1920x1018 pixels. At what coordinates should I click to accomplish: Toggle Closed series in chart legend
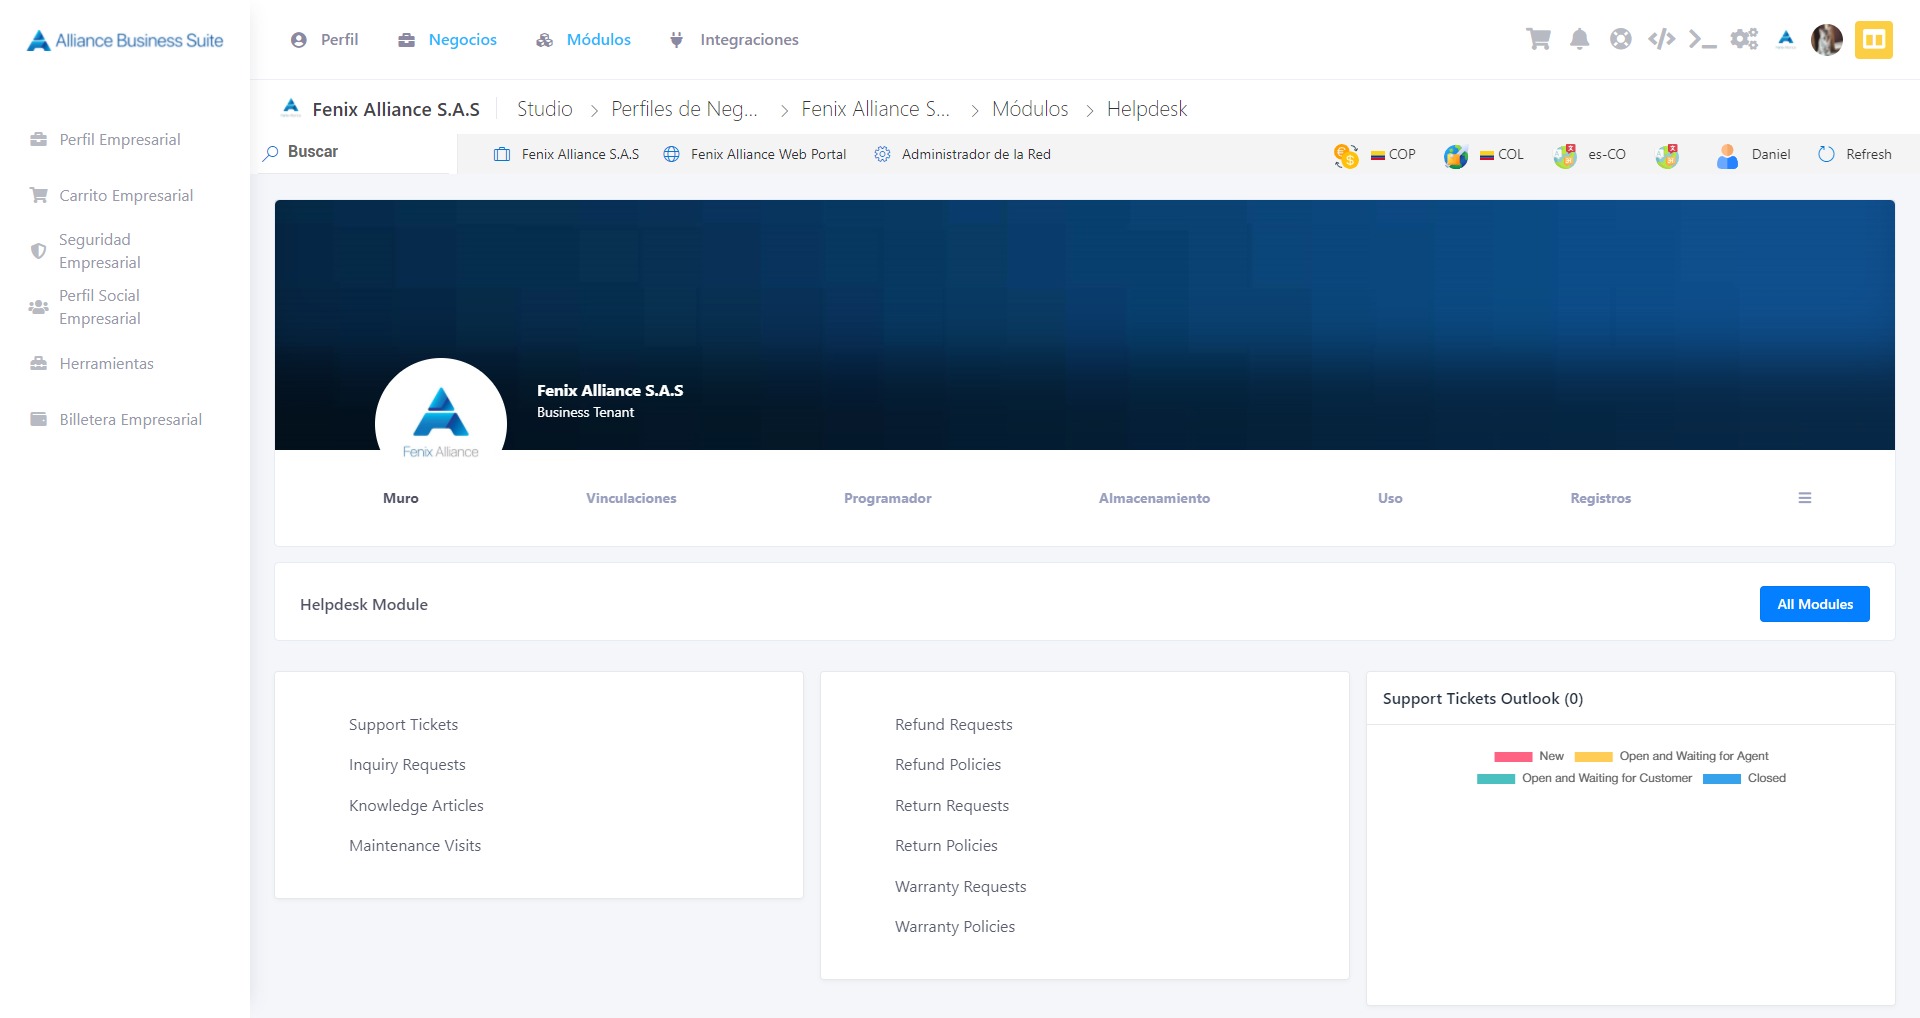coord(1744,778)
